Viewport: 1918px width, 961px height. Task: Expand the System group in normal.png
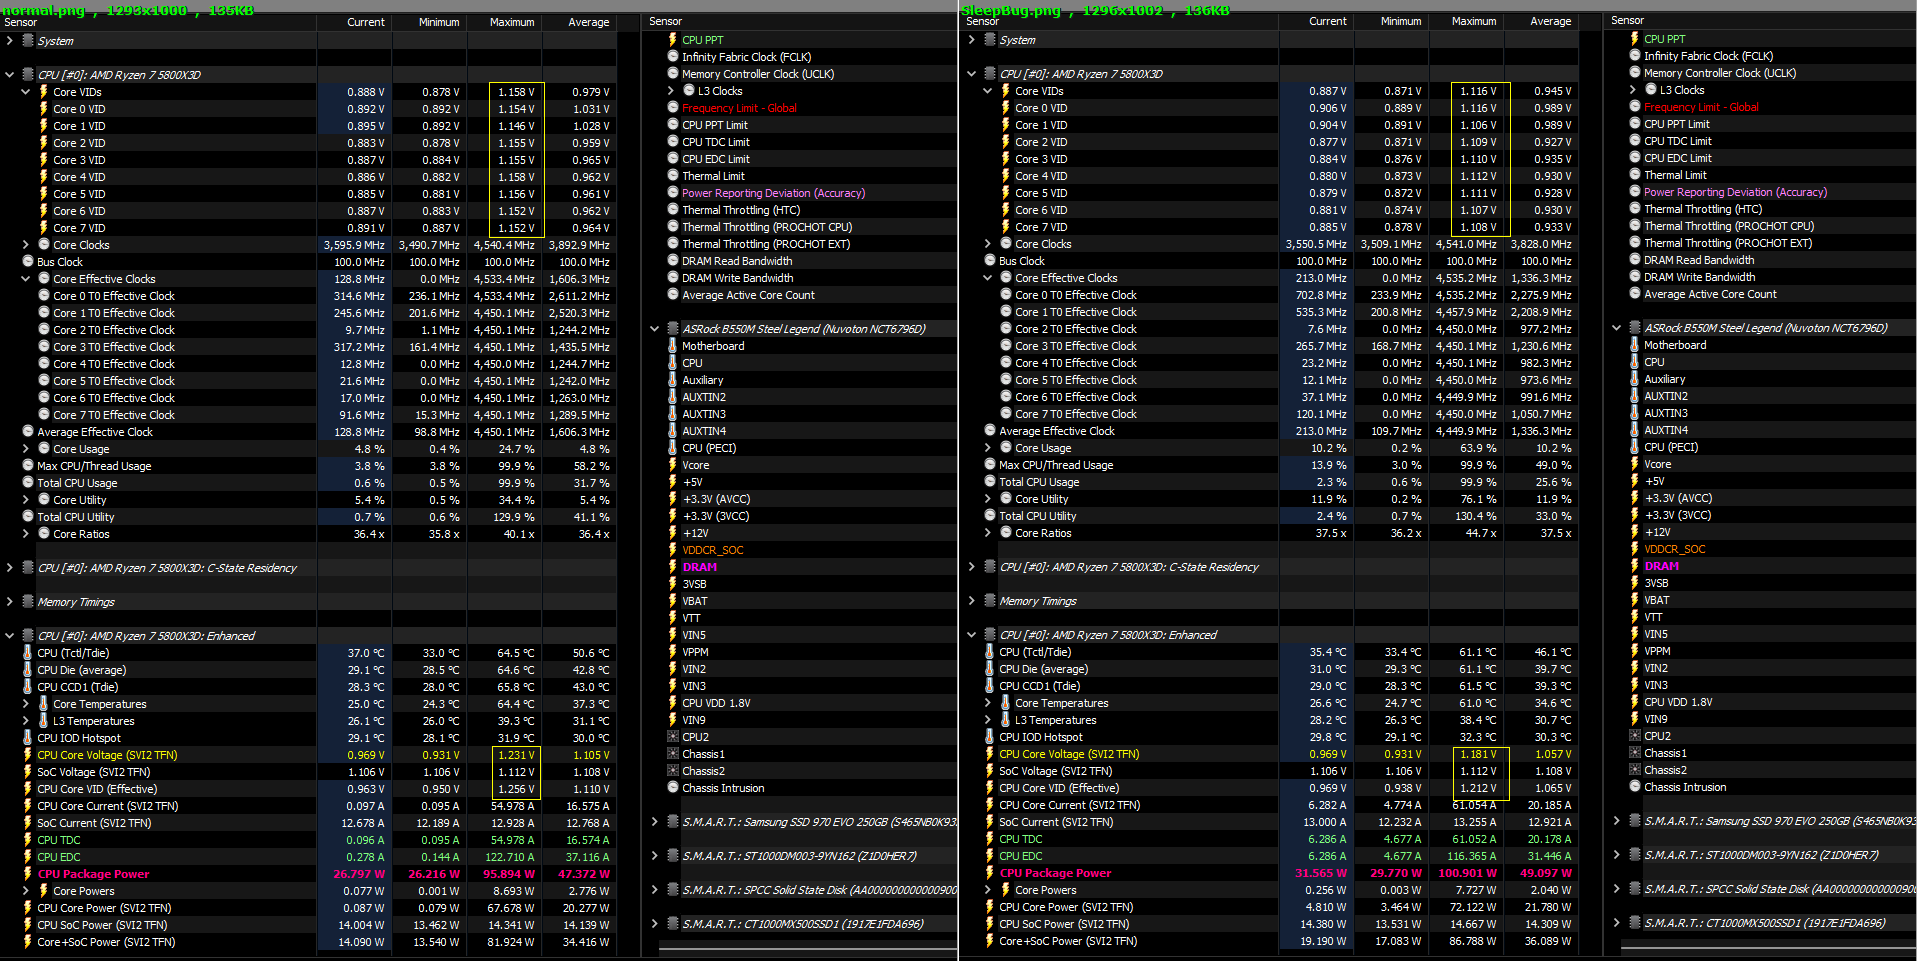coord(10,41)
